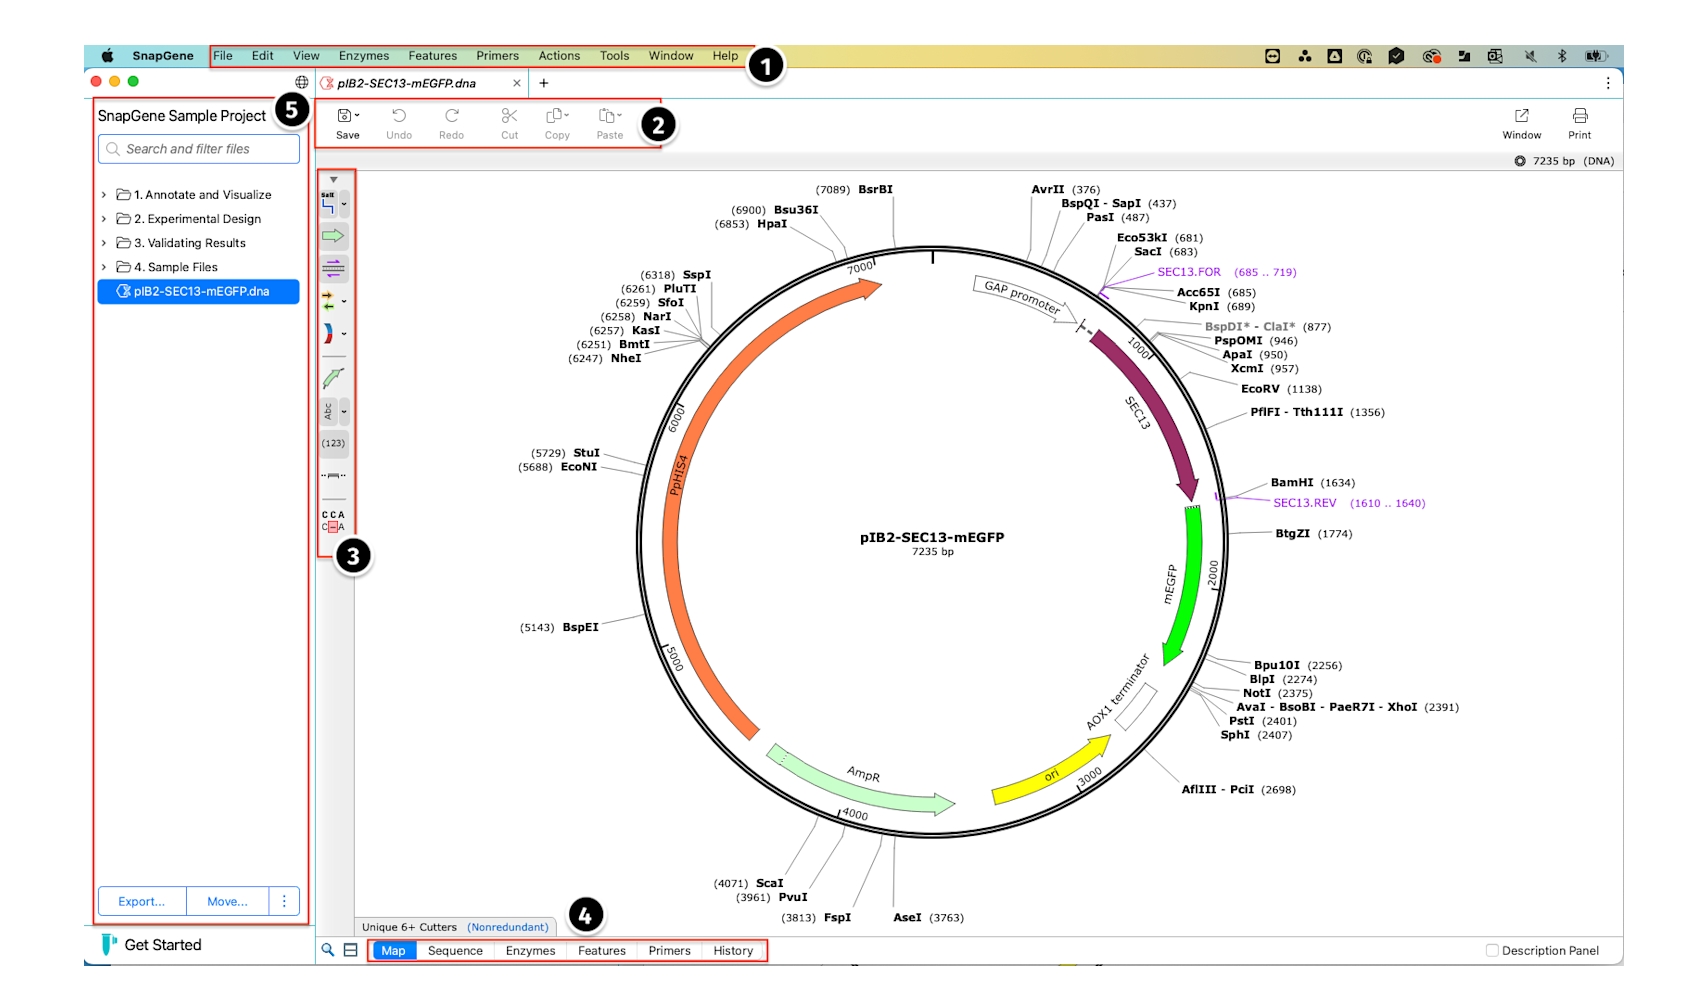Open dropdown arrow beside the enzymes SalI icon
Viewport: 1681px width, 990px height.
coord(344,205)
